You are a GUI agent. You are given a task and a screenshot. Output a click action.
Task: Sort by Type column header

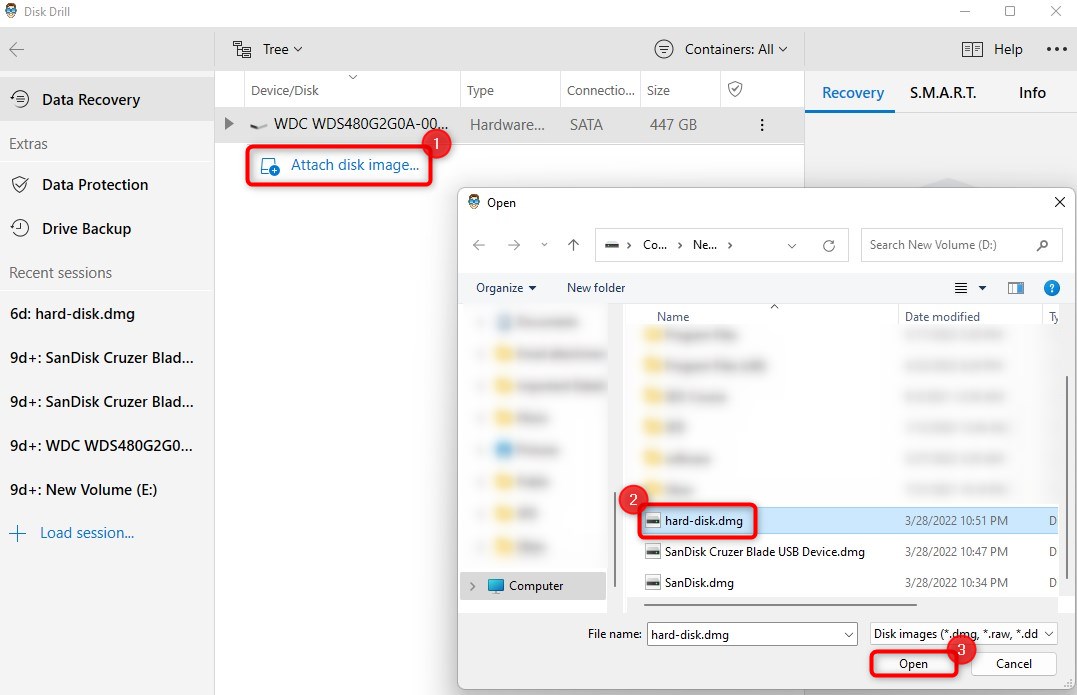tap(510, 90)
